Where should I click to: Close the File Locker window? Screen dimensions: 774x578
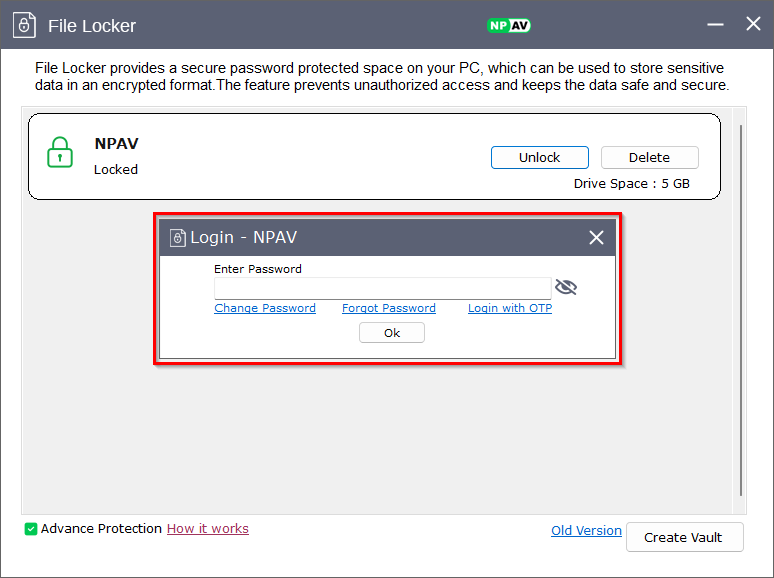pos(753,24)
